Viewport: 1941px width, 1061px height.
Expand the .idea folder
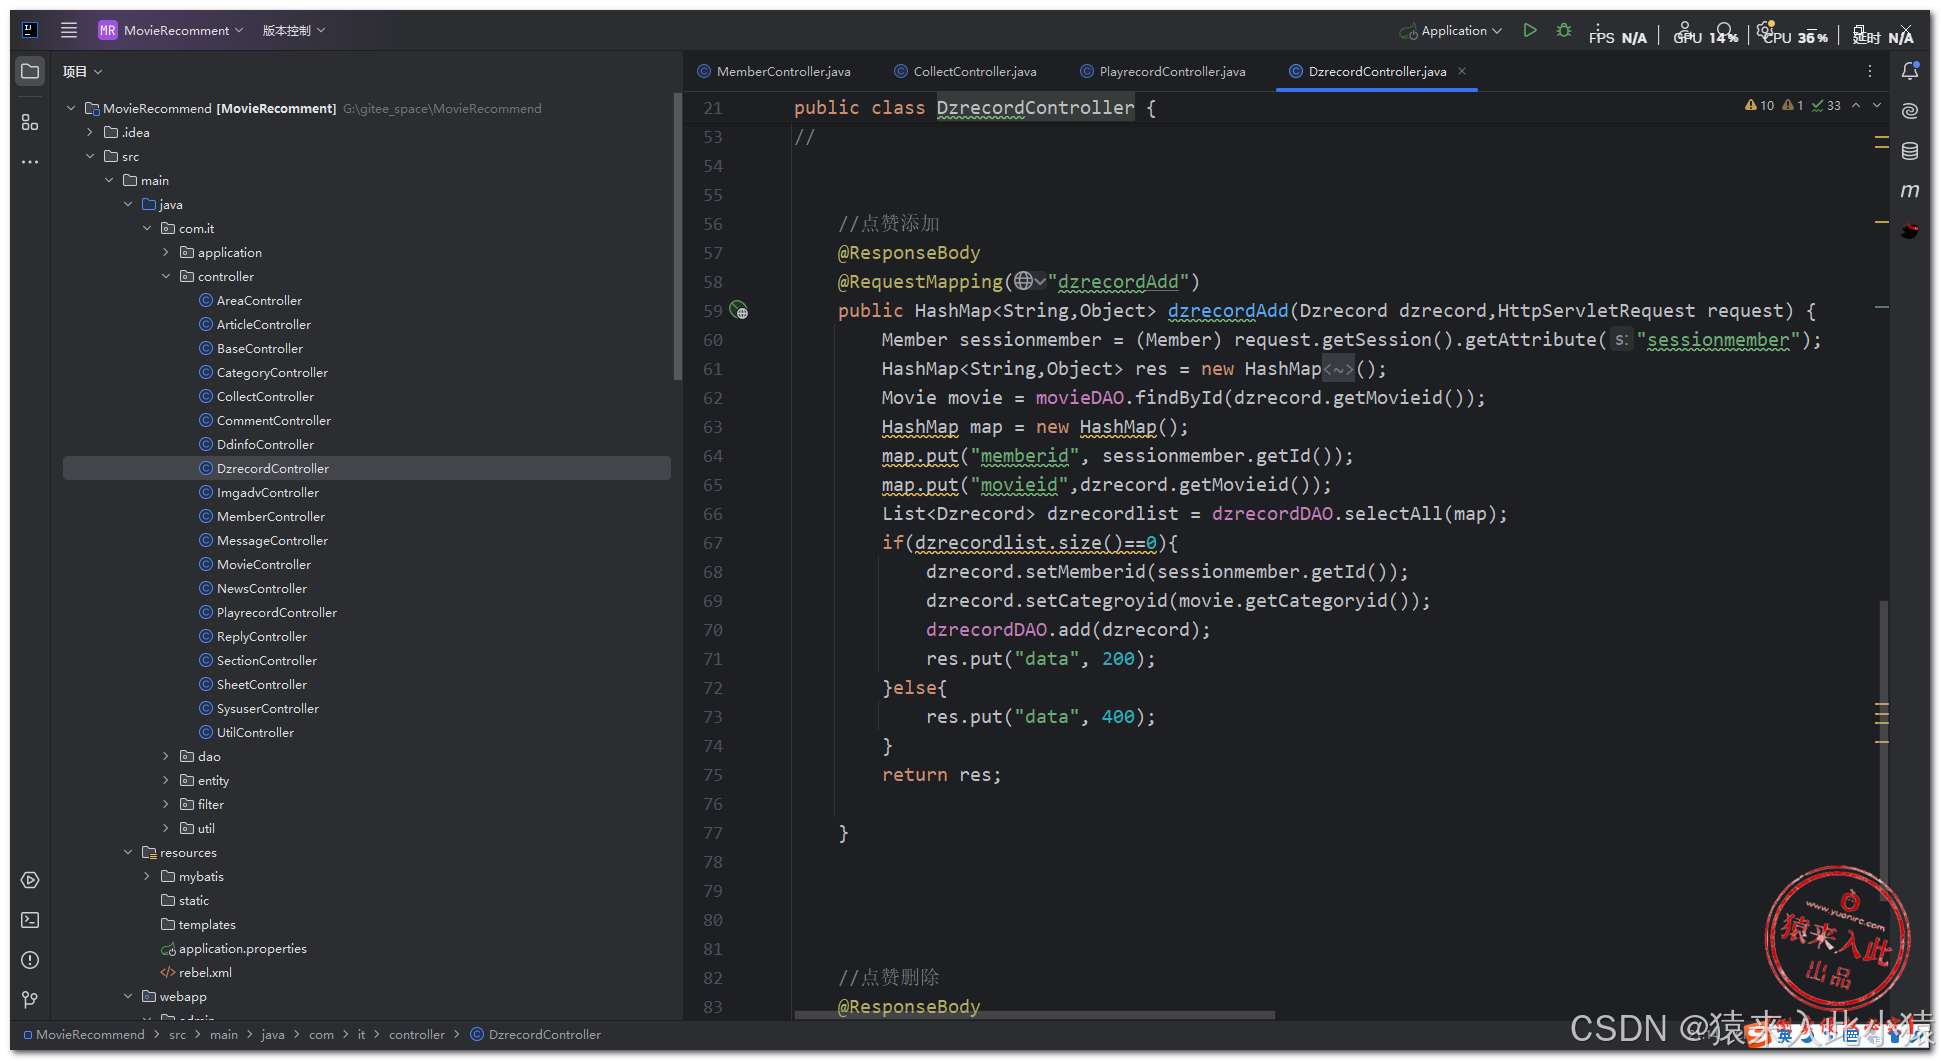click(89, 132)
